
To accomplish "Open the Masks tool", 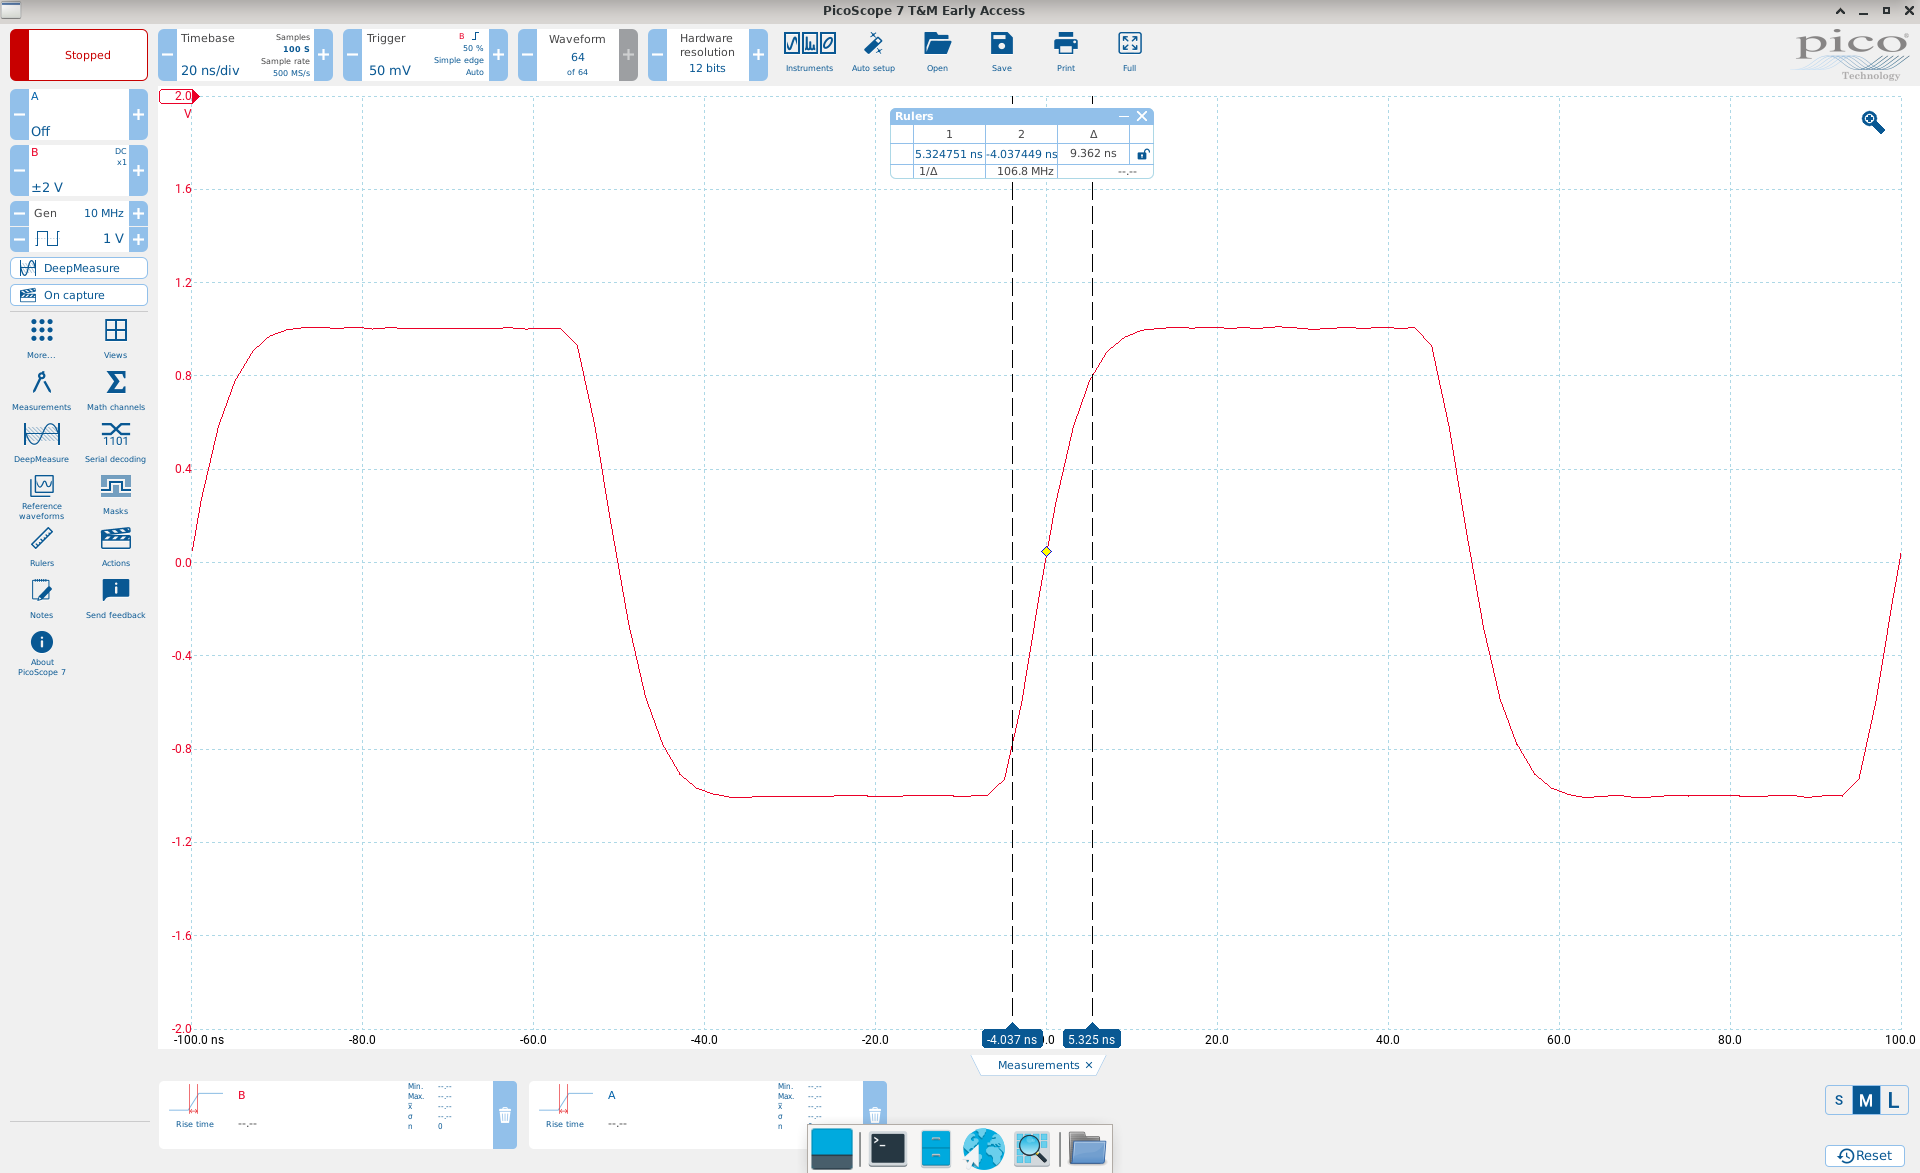I will 116,494.
